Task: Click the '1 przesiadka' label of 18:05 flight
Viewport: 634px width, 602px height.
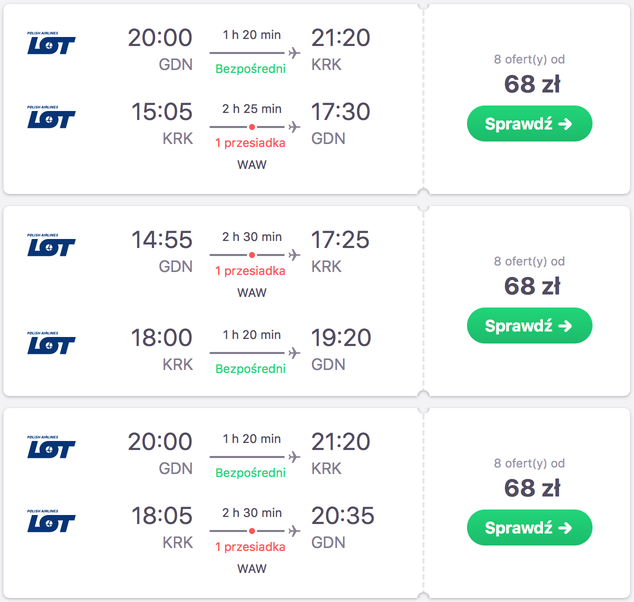Action: [x=250, y=547]
